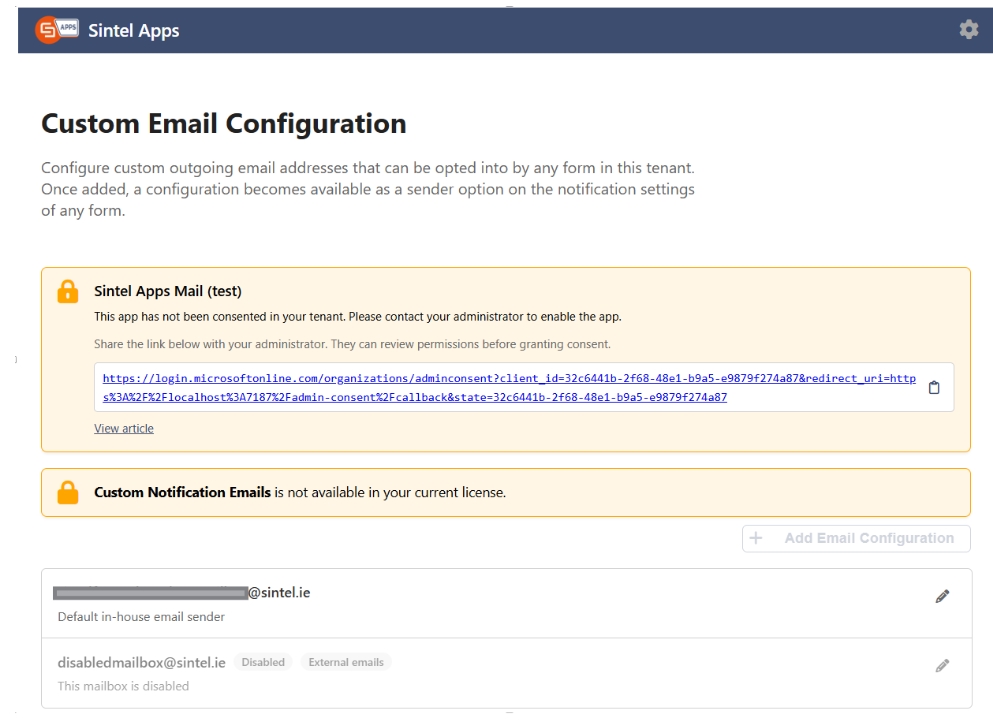This screenshot has height=721, width=993.
Task: Select the Disabled badge on disabledmailbox row
Action: point(263,662)
